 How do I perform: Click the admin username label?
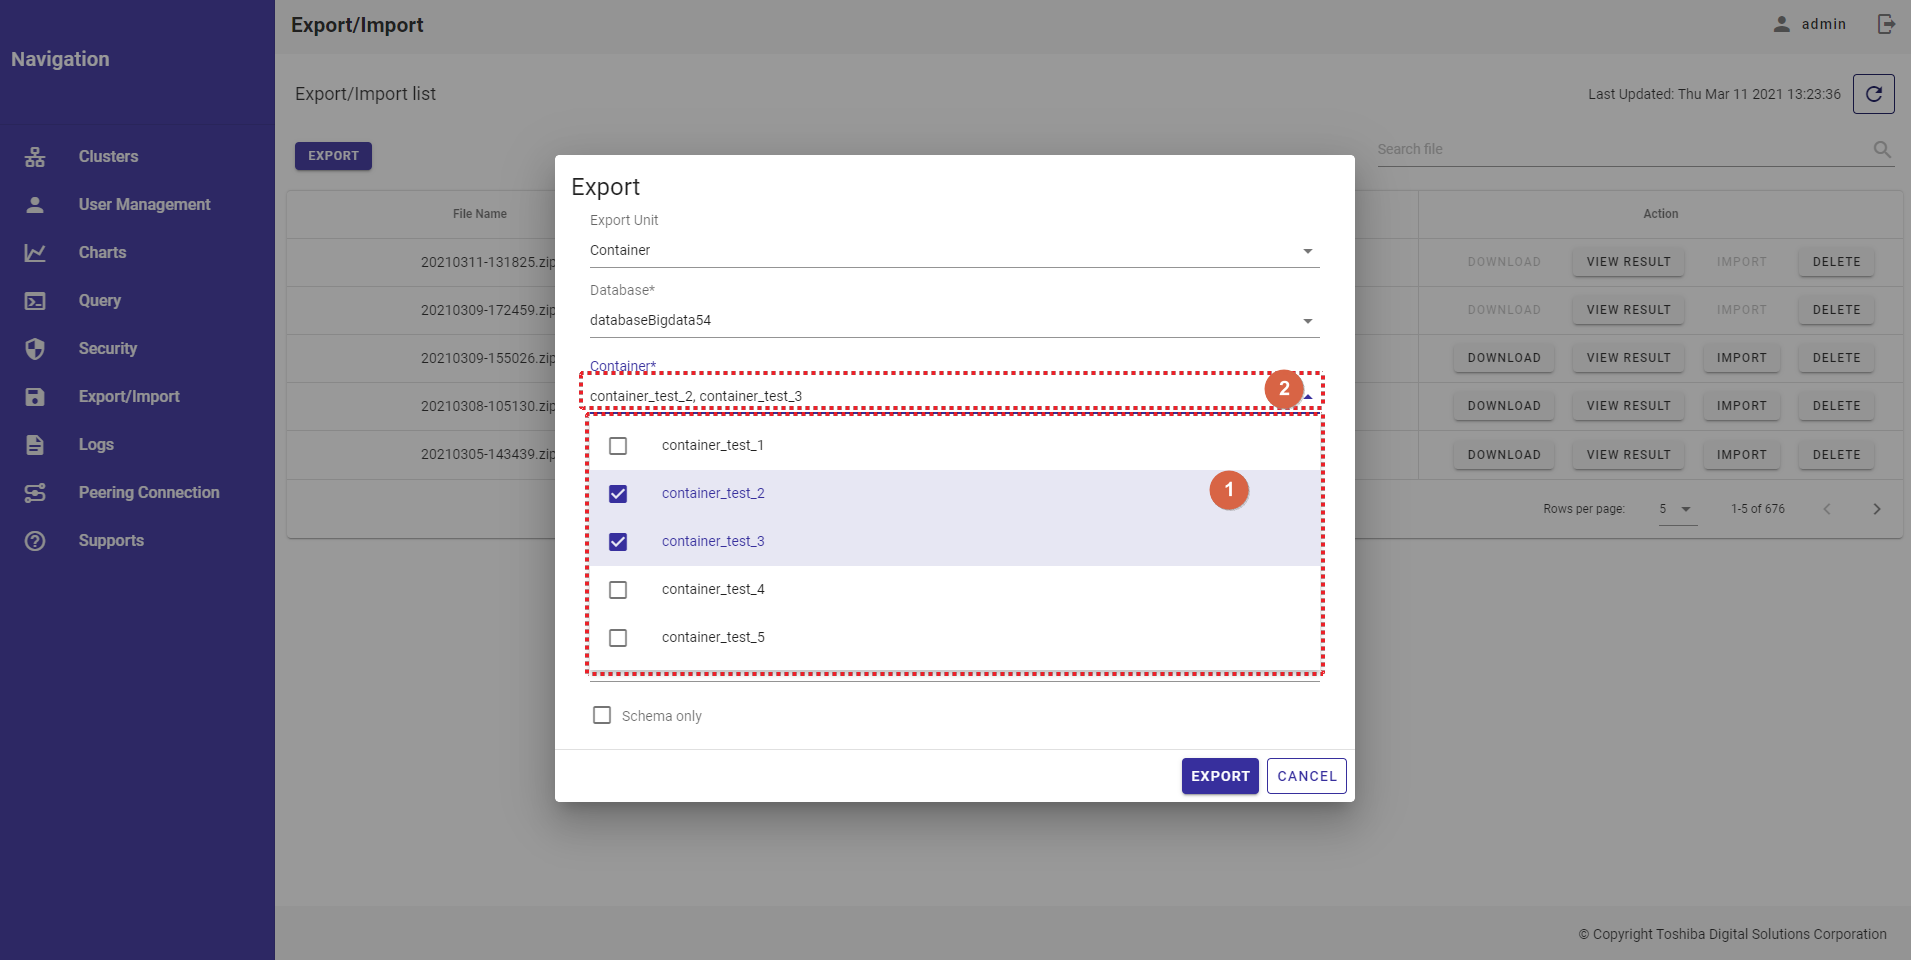click(x=1824, y=24)
